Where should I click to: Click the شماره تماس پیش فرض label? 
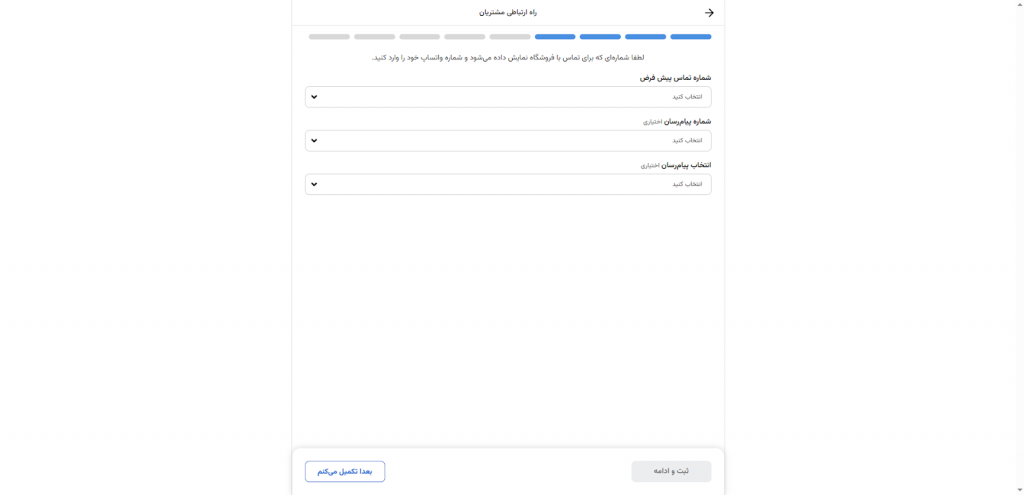point(675,77)
